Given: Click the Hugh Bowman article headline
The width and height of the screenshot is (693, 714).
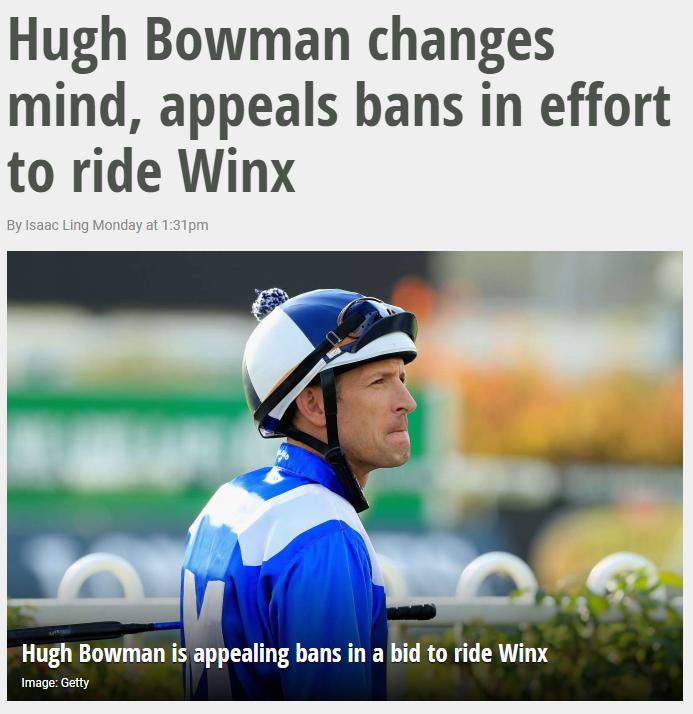Looking at the screenshot, I should click(x=339, y=105).
